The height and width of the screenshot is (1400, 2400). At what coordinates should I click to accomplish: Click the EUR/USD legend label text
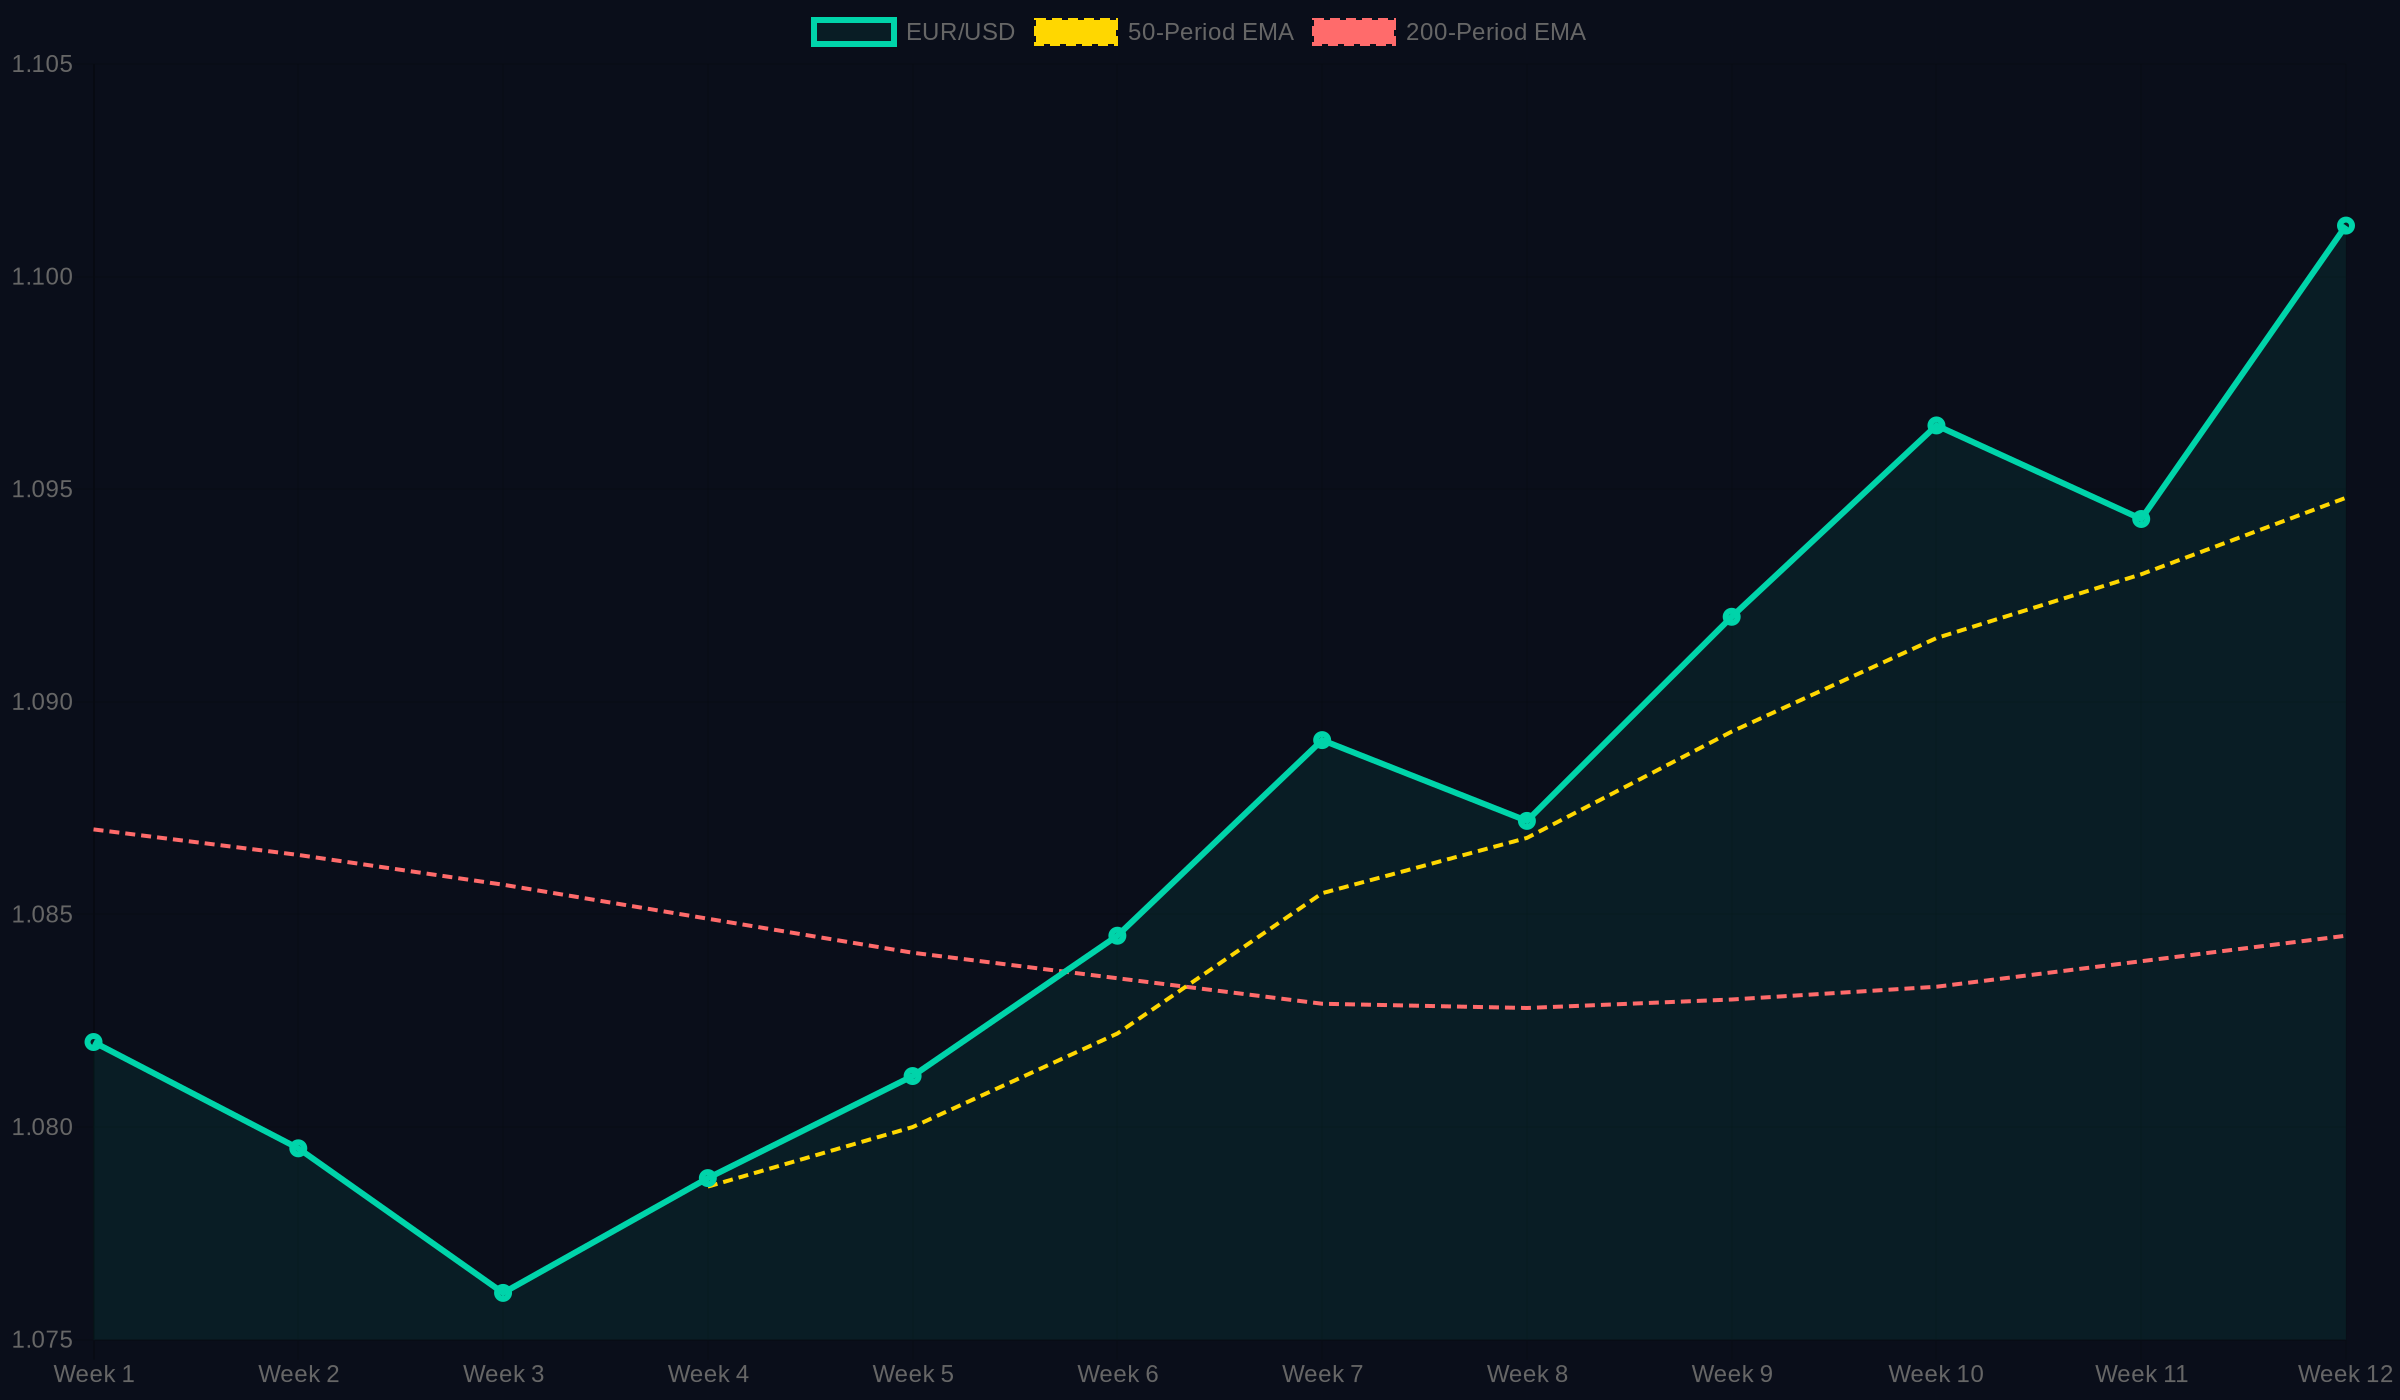click(x=958, y=31)
